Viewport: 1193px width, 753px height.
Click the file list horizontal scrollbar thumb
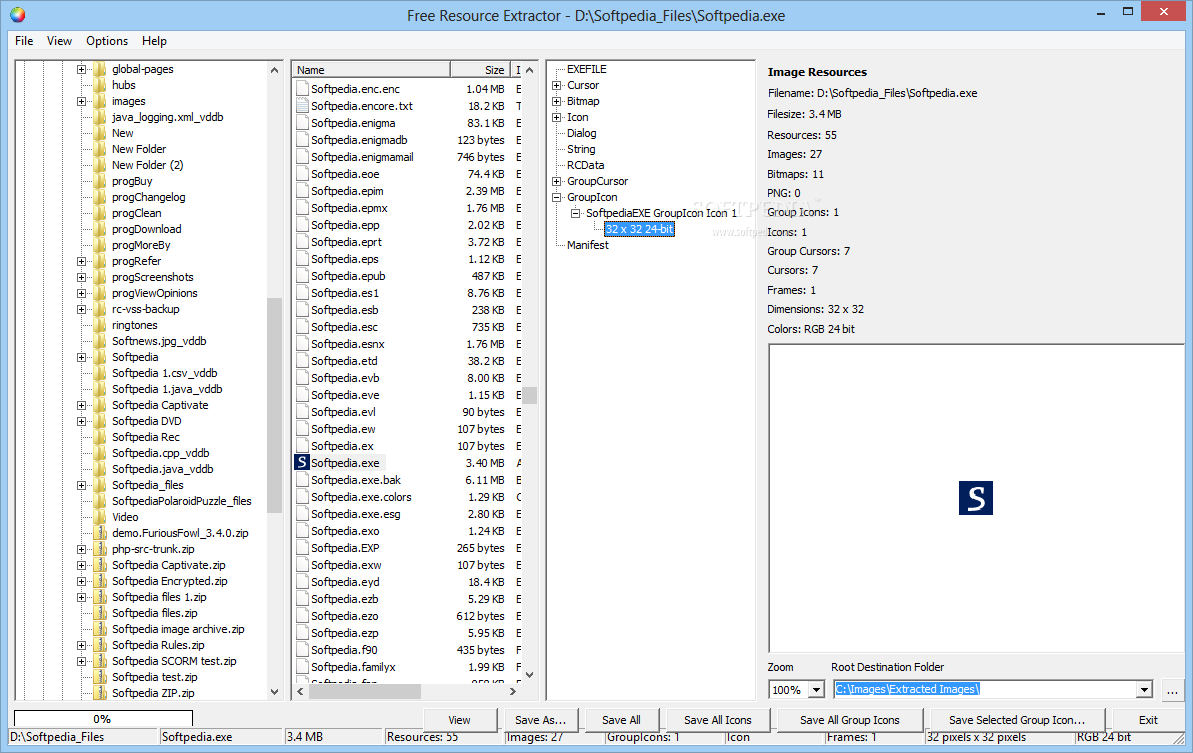coord(364,691)
